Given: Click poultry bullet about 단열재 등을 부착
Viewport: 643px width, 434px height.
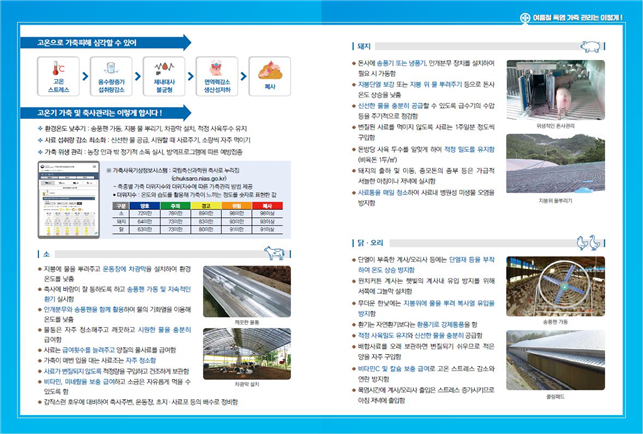Looking at the screenshot, I should point(424,265).
